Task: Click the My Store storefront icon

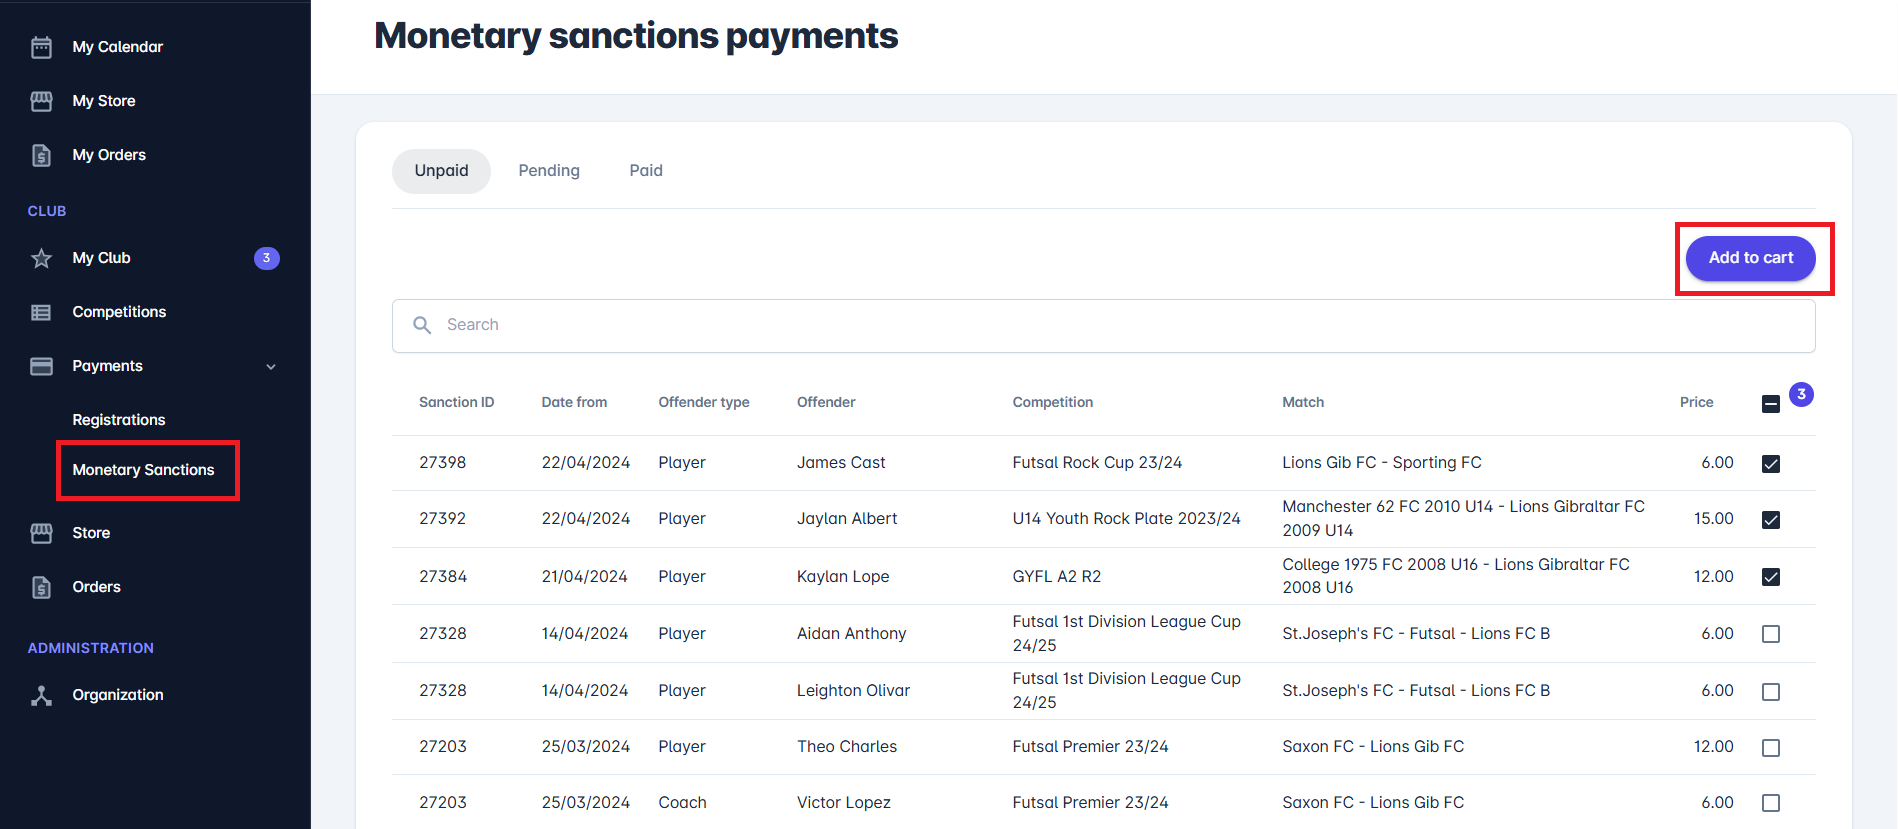Action: 41,101
